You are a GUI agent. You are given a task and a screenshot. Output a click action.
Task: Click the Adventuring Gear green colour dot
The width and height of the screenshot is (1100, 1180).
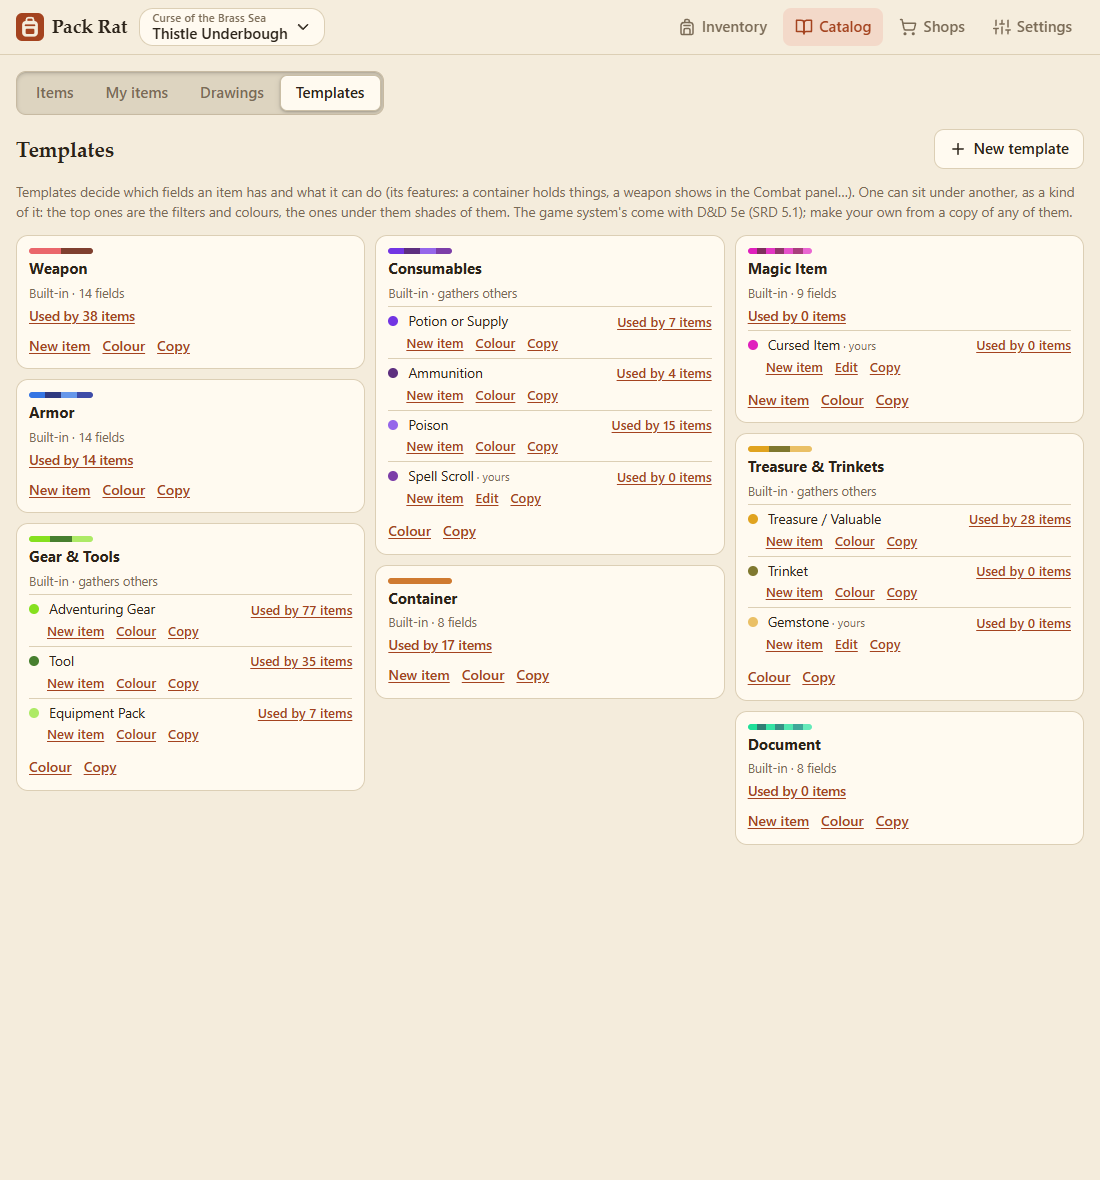(x=34, y=609)
